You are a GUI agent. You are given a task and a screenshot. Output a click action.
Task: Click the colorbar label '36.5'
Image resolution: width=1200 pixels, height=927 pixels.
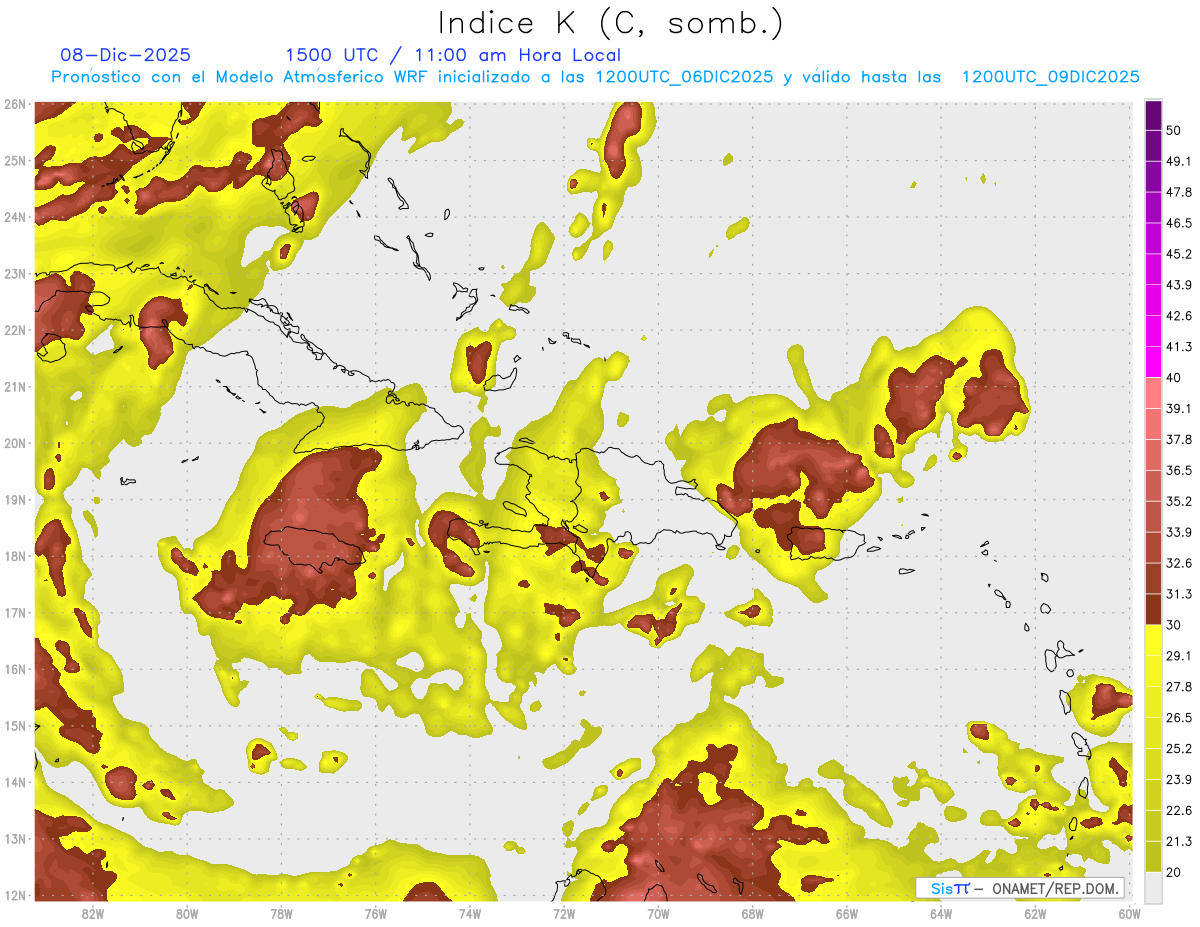click(1178, 470)
